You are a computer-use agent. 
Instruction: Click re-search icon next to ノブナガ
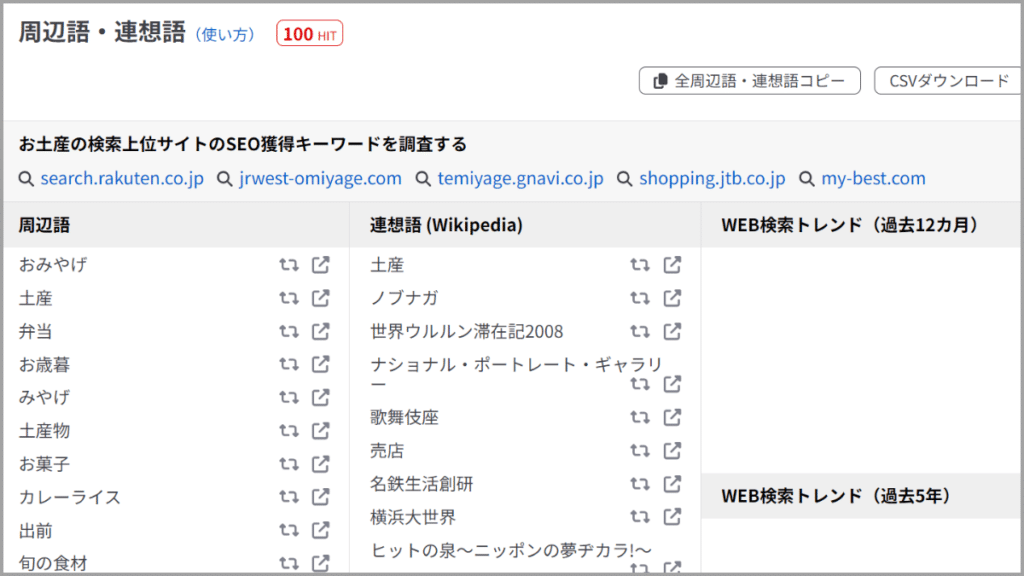click(640, 298)
